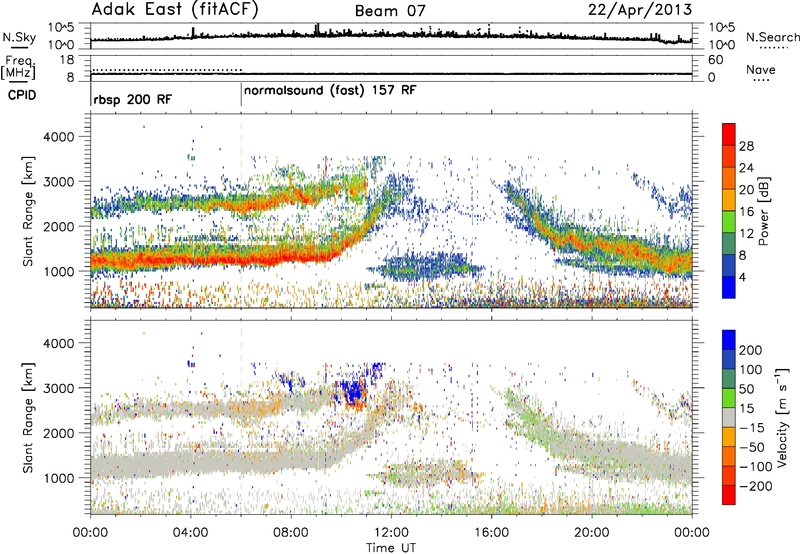Click the 'N.Sky' legend label
The image size is (800, 554).
(19, 37)
